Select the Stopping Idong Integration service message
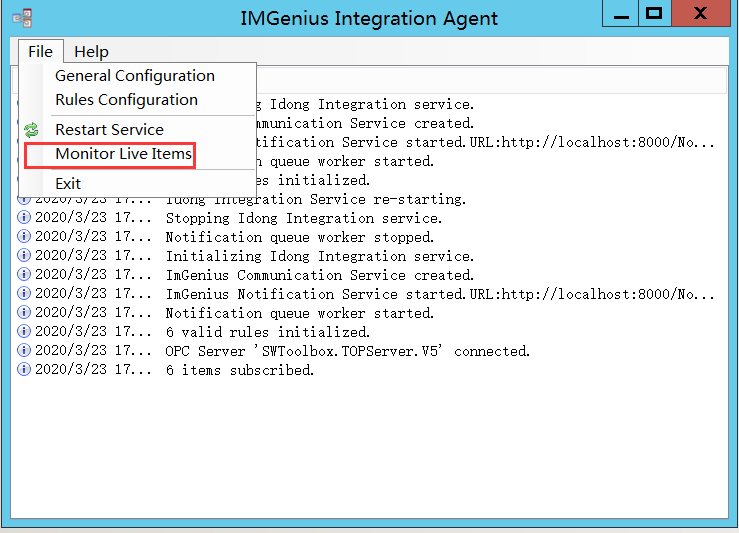739x533 pixels. 303,218
